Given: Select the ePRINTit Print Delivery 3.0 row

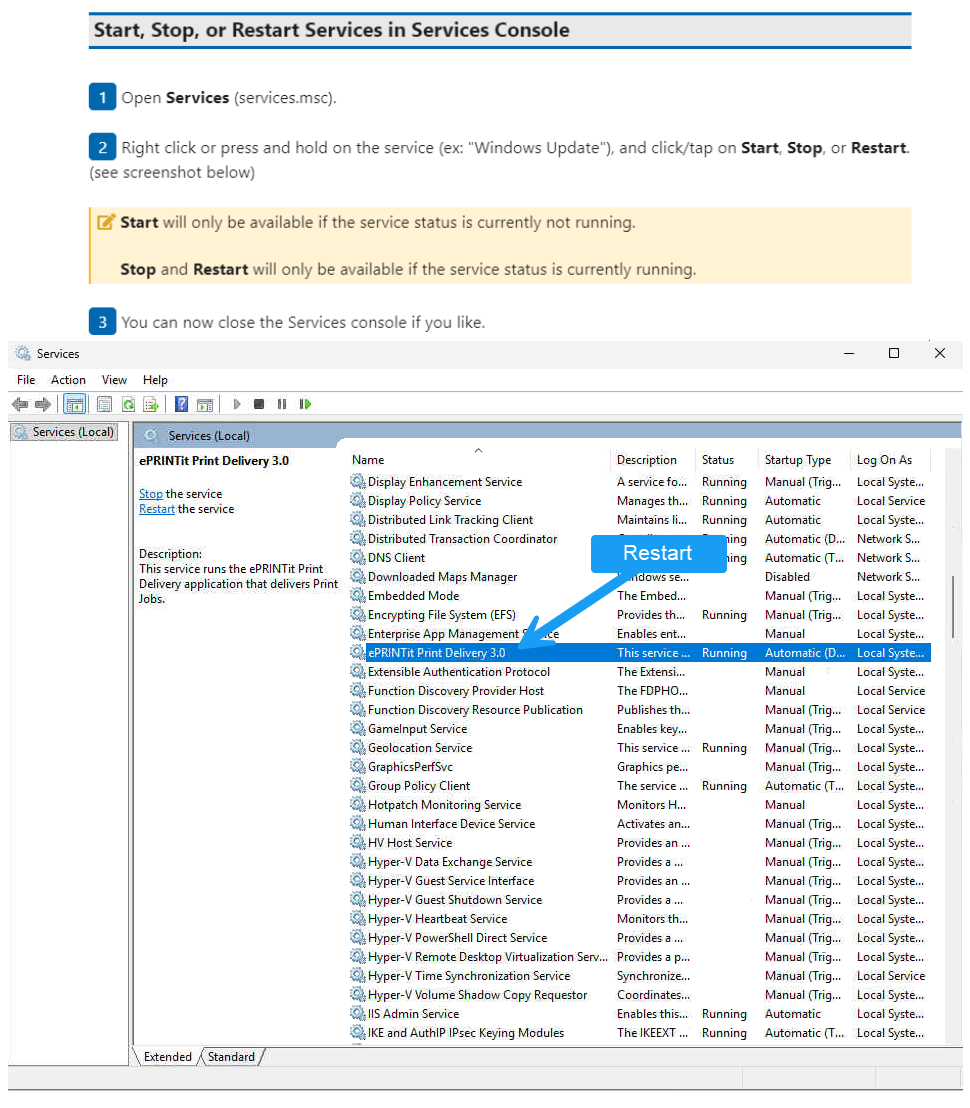Looking at the screenshot, I should (x=639, y=653).
